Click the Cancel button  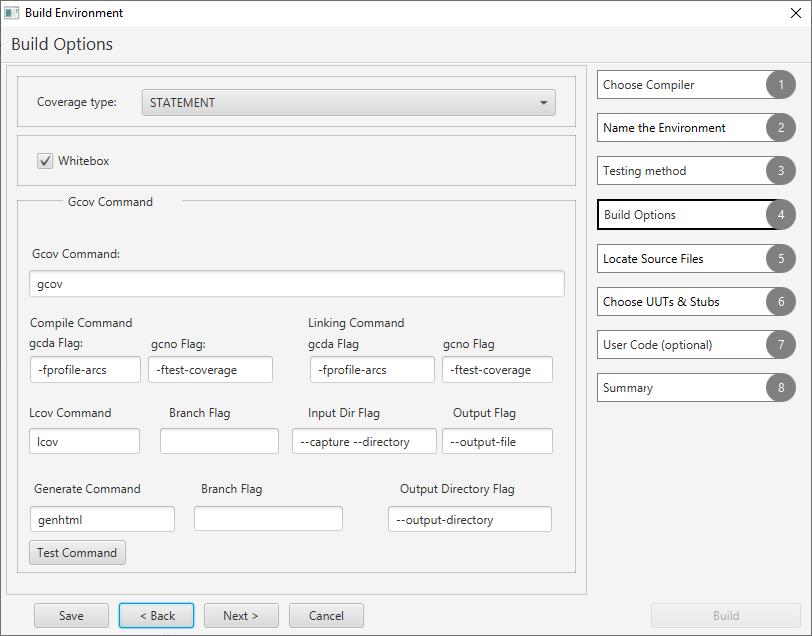pos(326,615)
